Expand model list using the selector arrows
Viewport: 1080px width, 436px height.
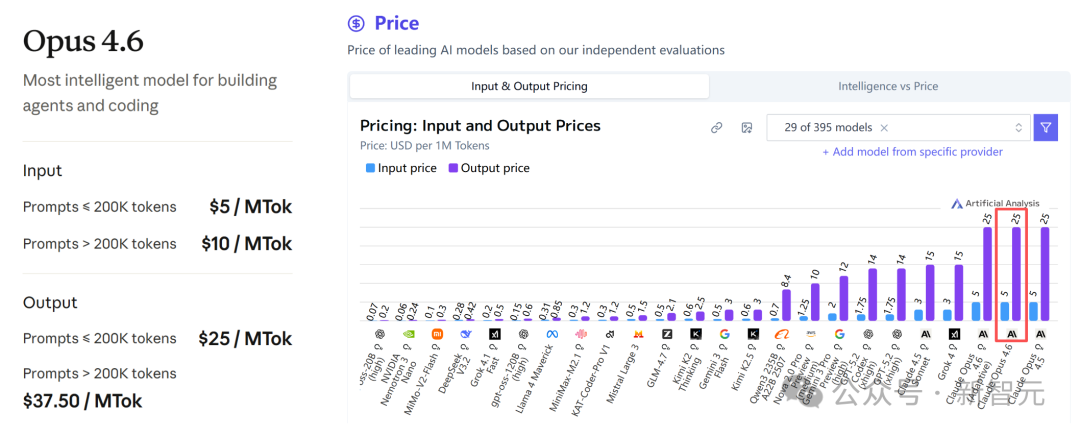click(1018, 128)
